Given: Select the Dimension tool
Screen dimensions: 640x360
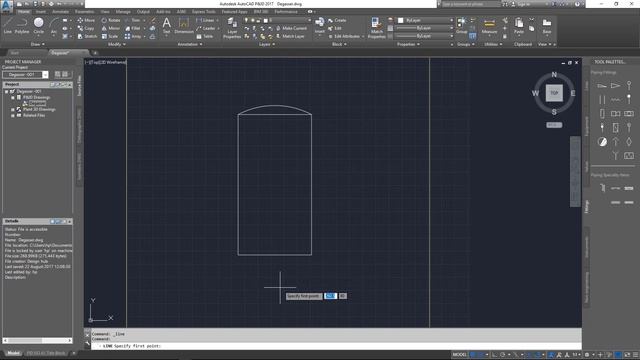Looking at the screenshot, I should pos(184,25).
